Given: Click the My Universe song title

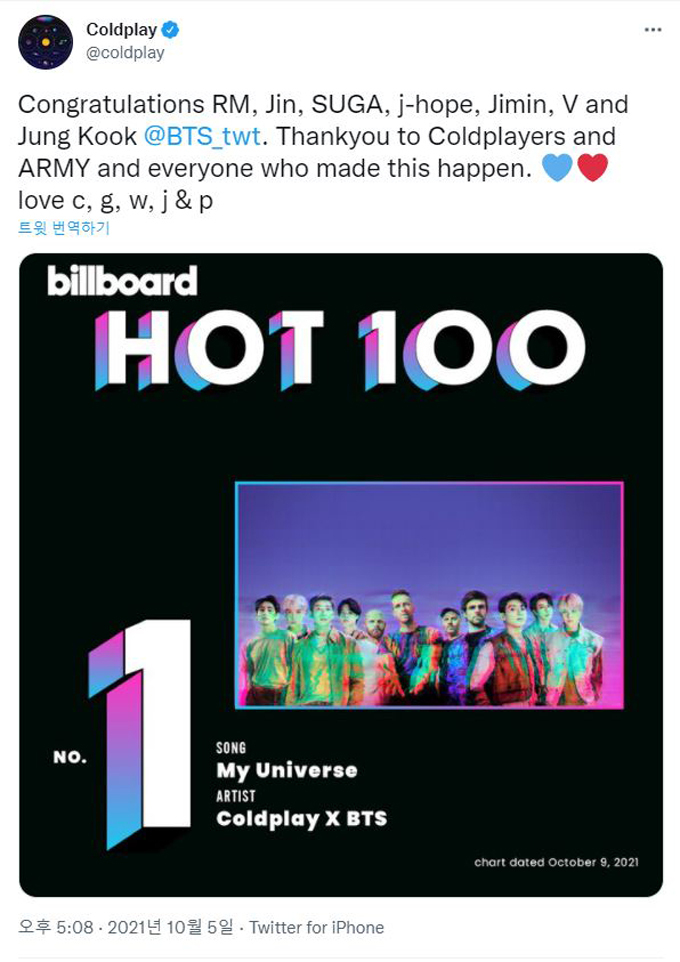Looking at the screenshot, I should [286, 771].
